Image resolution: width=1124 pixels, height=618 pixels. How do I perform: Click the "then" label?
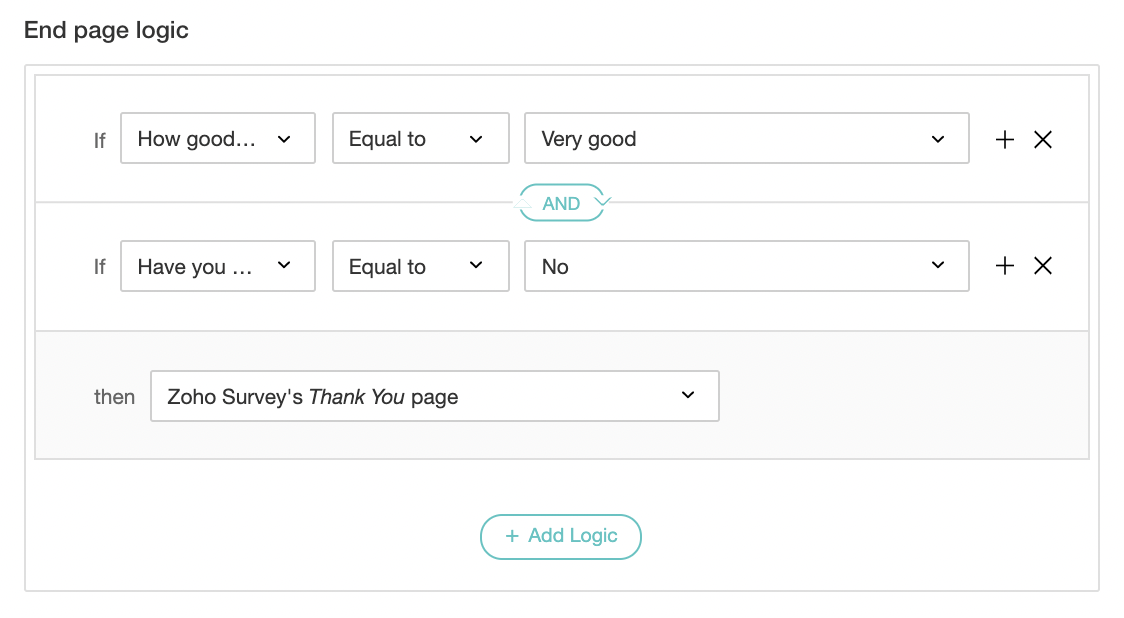pos(114,397)
